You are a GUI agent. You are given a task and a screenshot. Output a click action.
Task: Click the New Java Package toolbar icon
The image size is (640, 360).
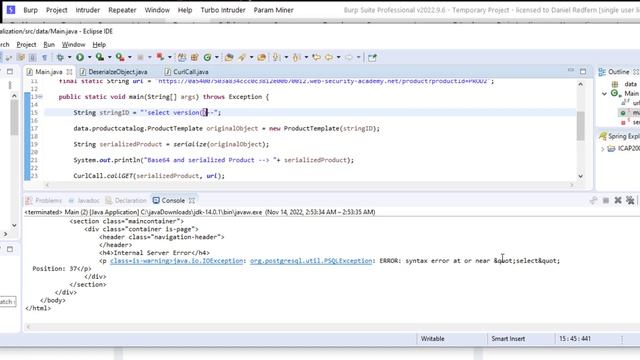[195, 58]
